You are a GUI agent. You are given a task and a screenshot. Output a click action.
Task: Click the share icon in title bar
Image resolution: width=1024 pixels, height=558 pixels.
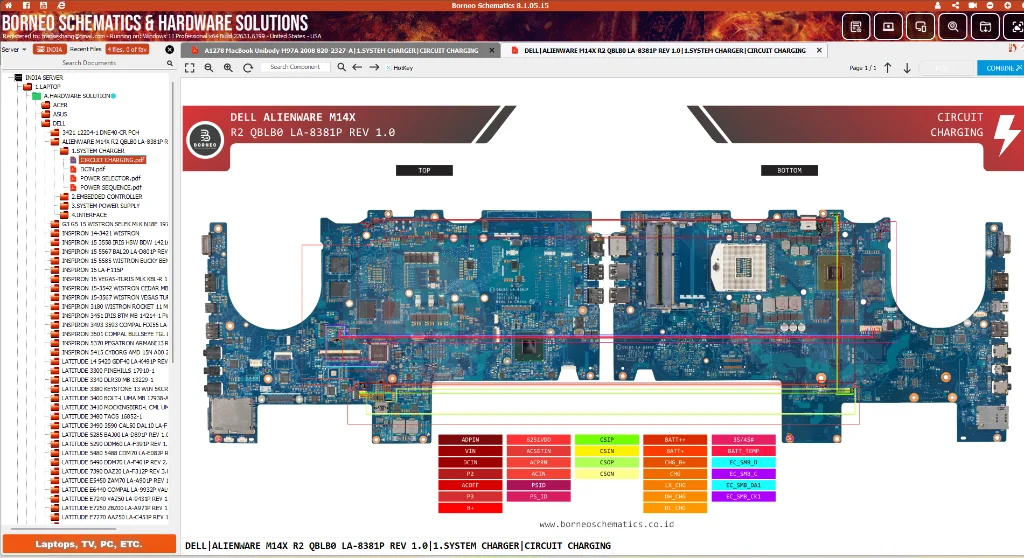pos(955,5)
